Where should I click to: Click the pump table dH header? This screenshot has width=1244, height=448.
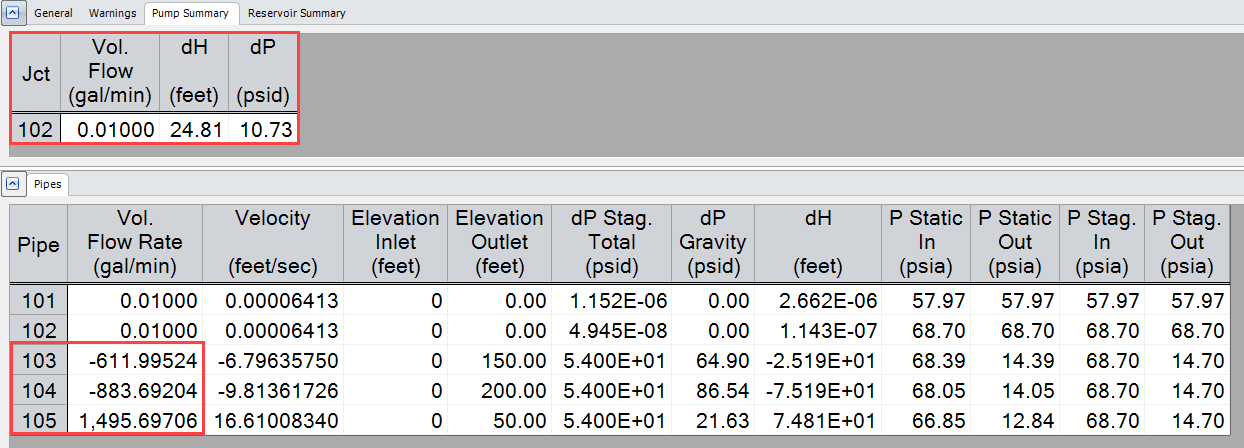[x=194, y=74]
